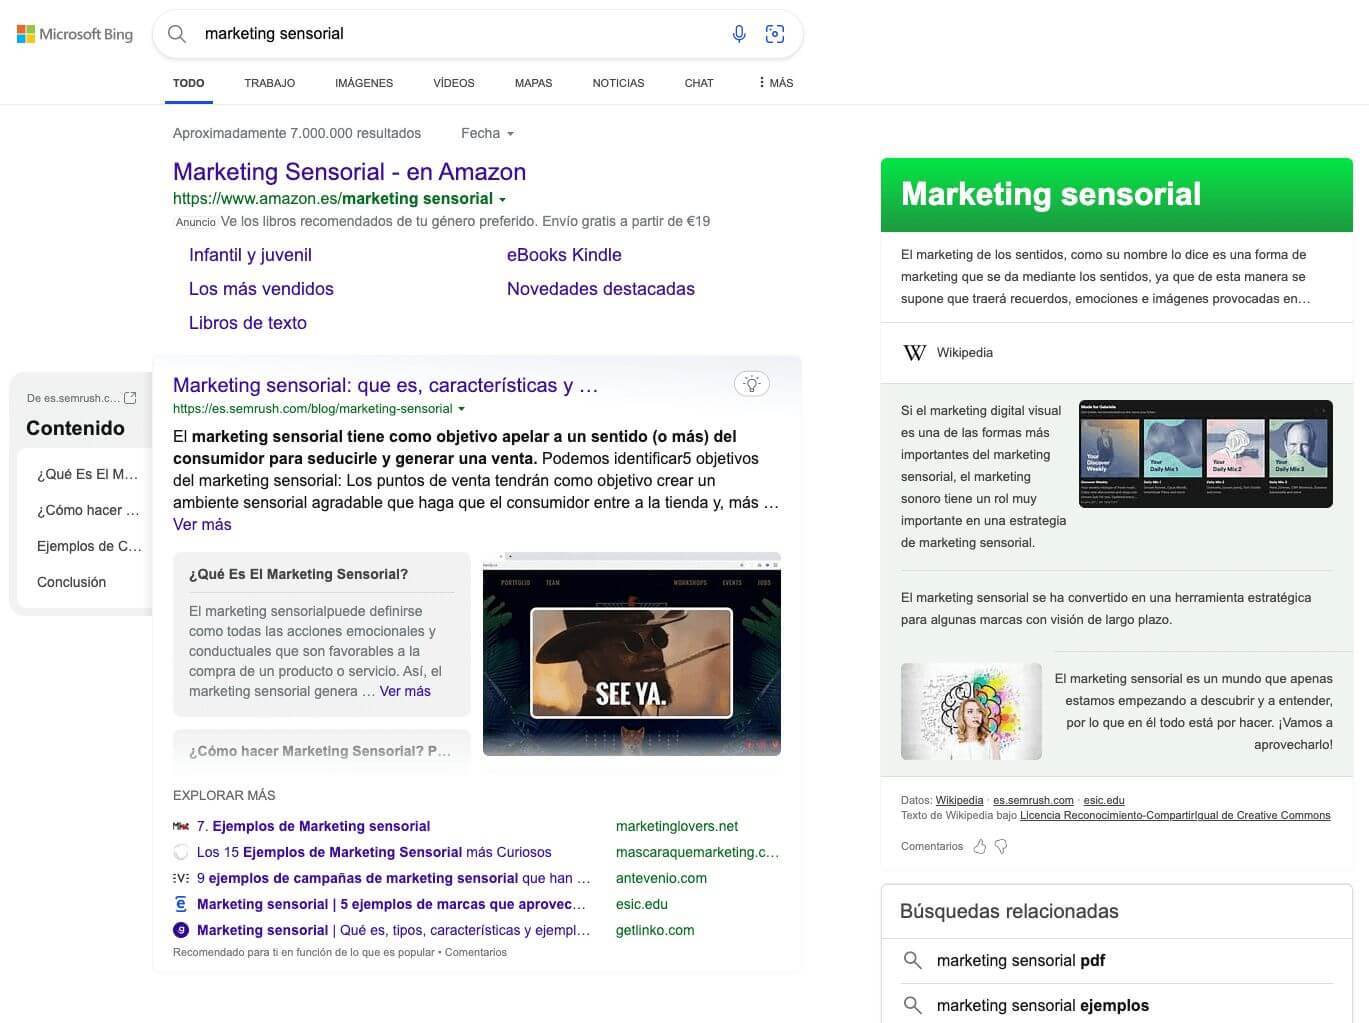Open visual search using the camera icon
1369x1023 pixels.
[775, 33]
